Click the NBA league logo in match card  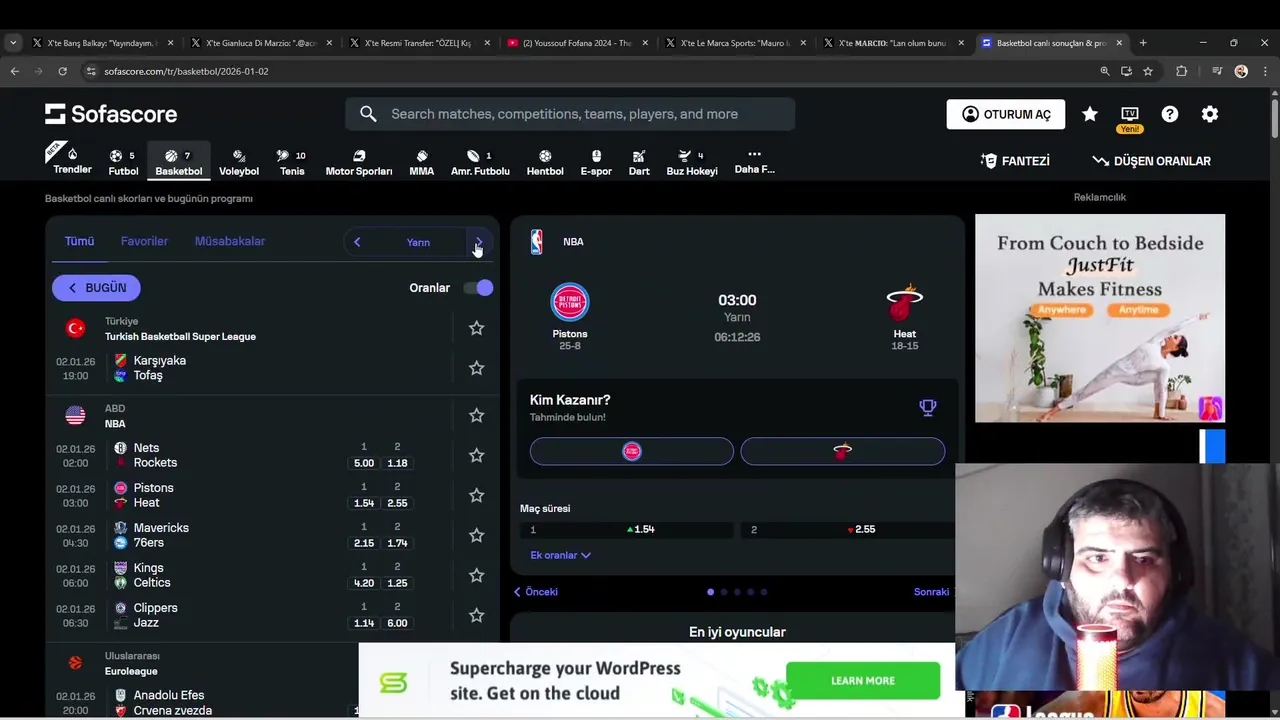537,242
